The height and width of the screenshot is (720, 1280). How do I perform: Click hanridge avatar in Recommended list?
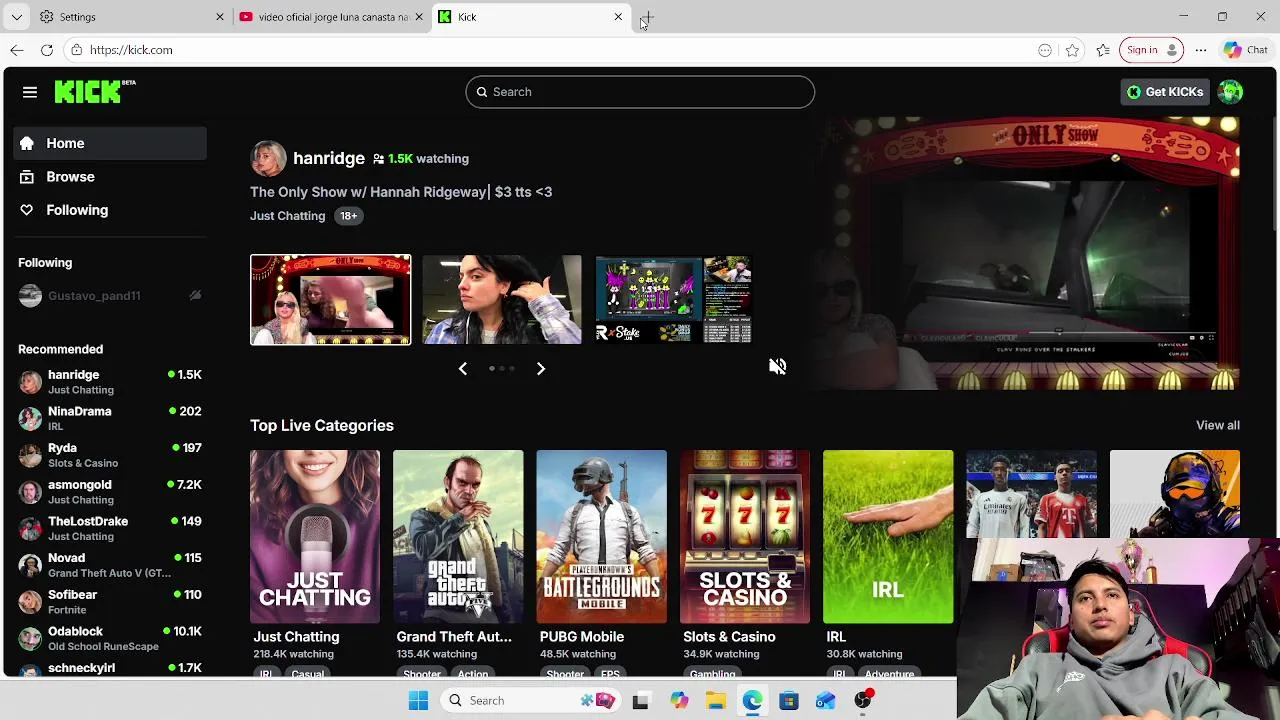30,382
